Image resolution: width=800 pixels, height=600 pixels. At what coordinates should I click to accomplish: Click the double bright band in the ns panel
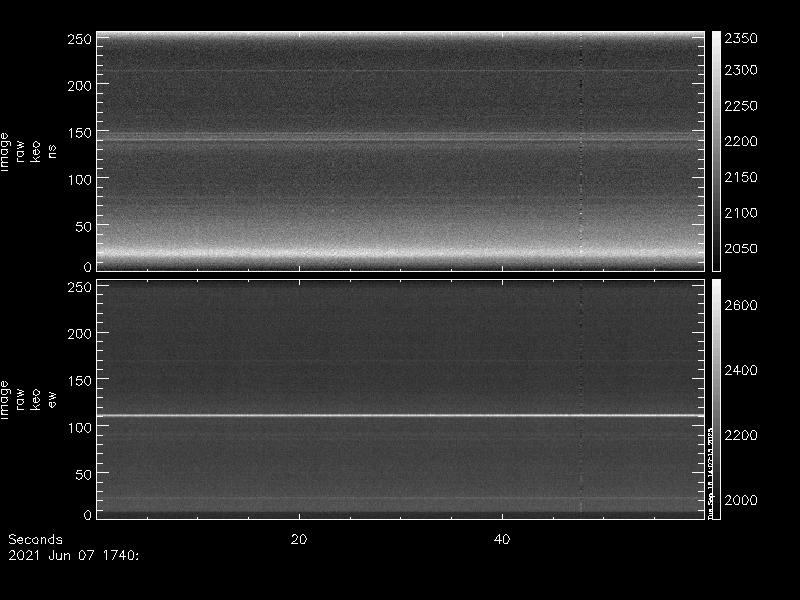click(400, 141)
